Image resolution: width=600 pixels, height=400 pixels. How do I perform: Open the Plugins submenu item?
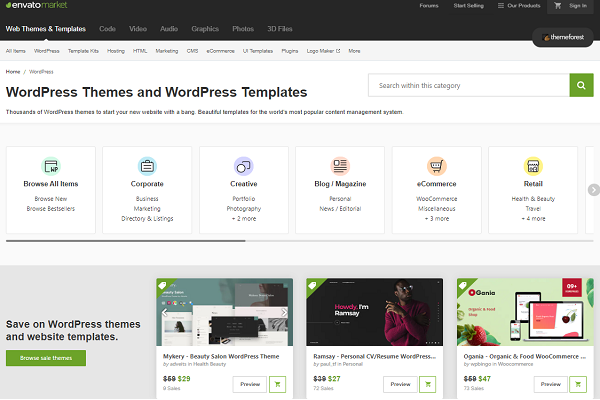(290, 51)
